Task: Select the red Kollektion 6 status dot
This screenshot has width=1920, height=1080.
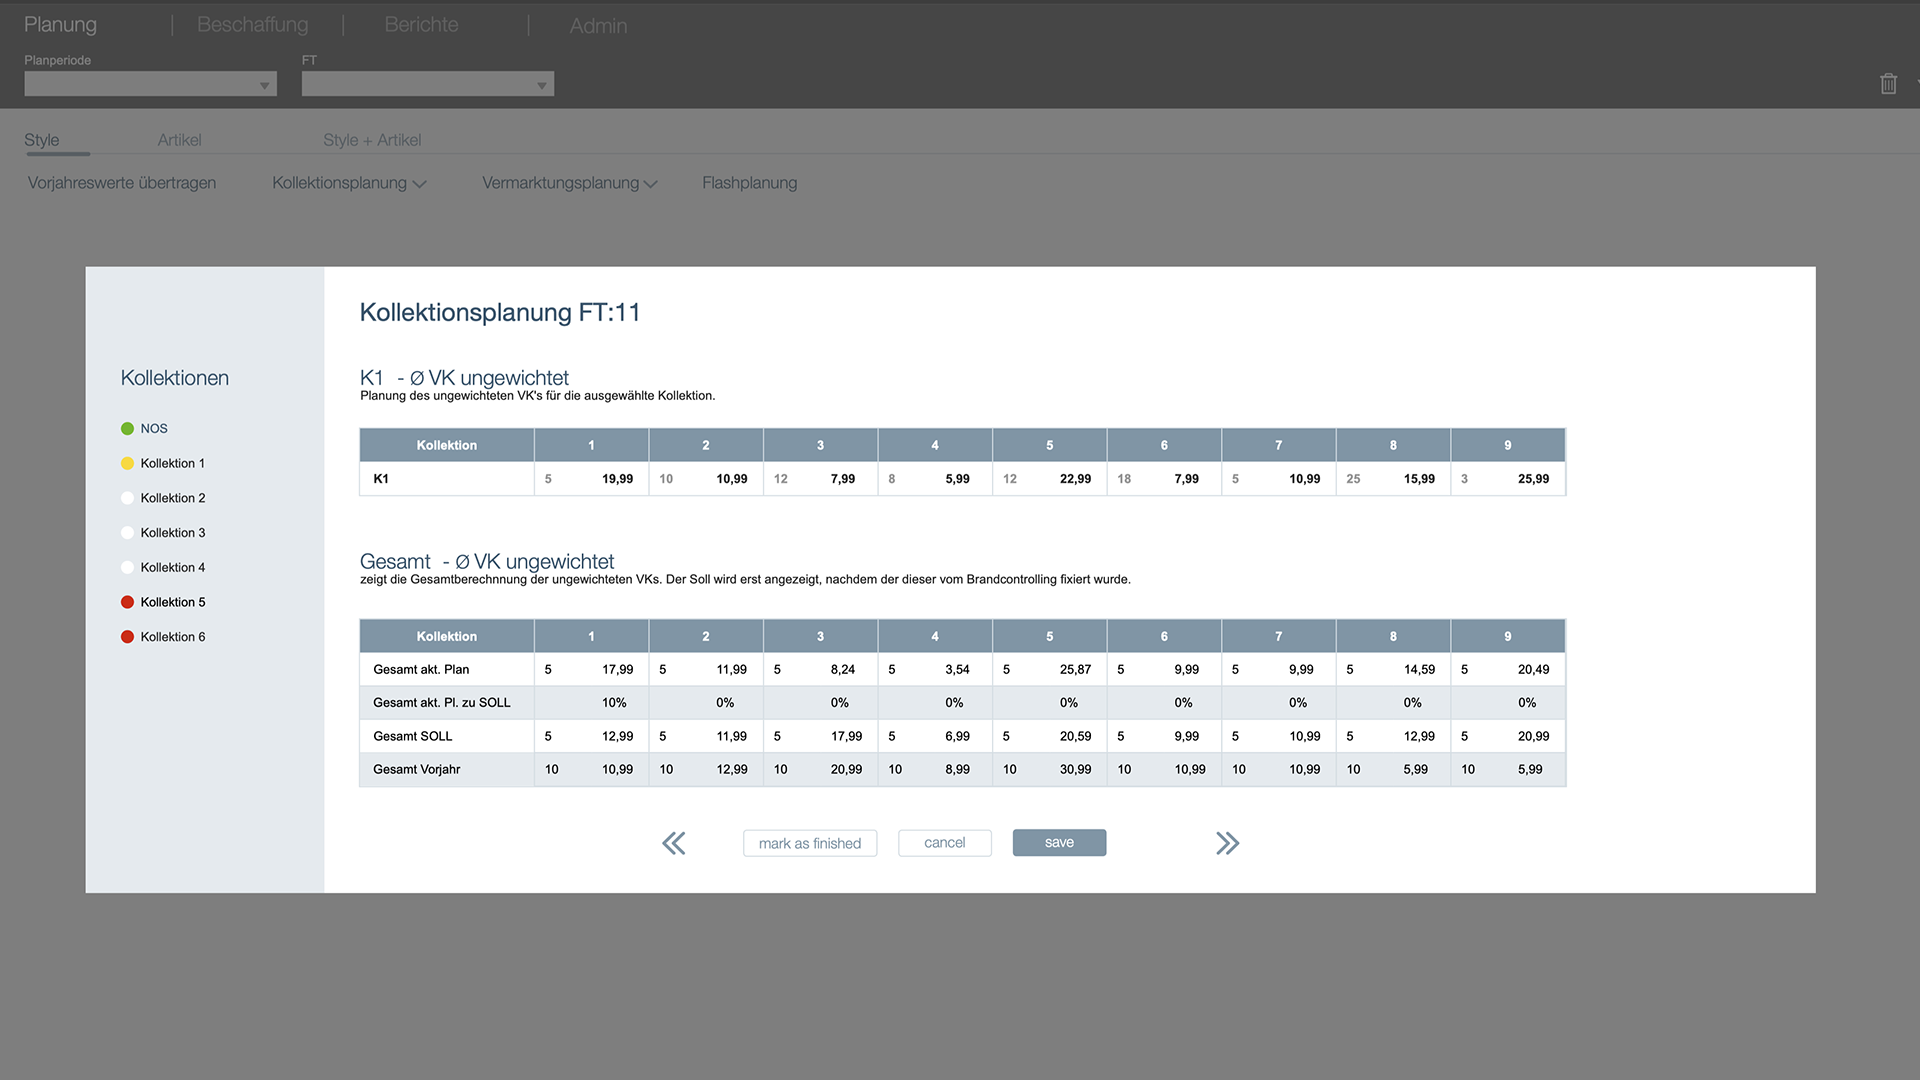Action: (127, 637)
